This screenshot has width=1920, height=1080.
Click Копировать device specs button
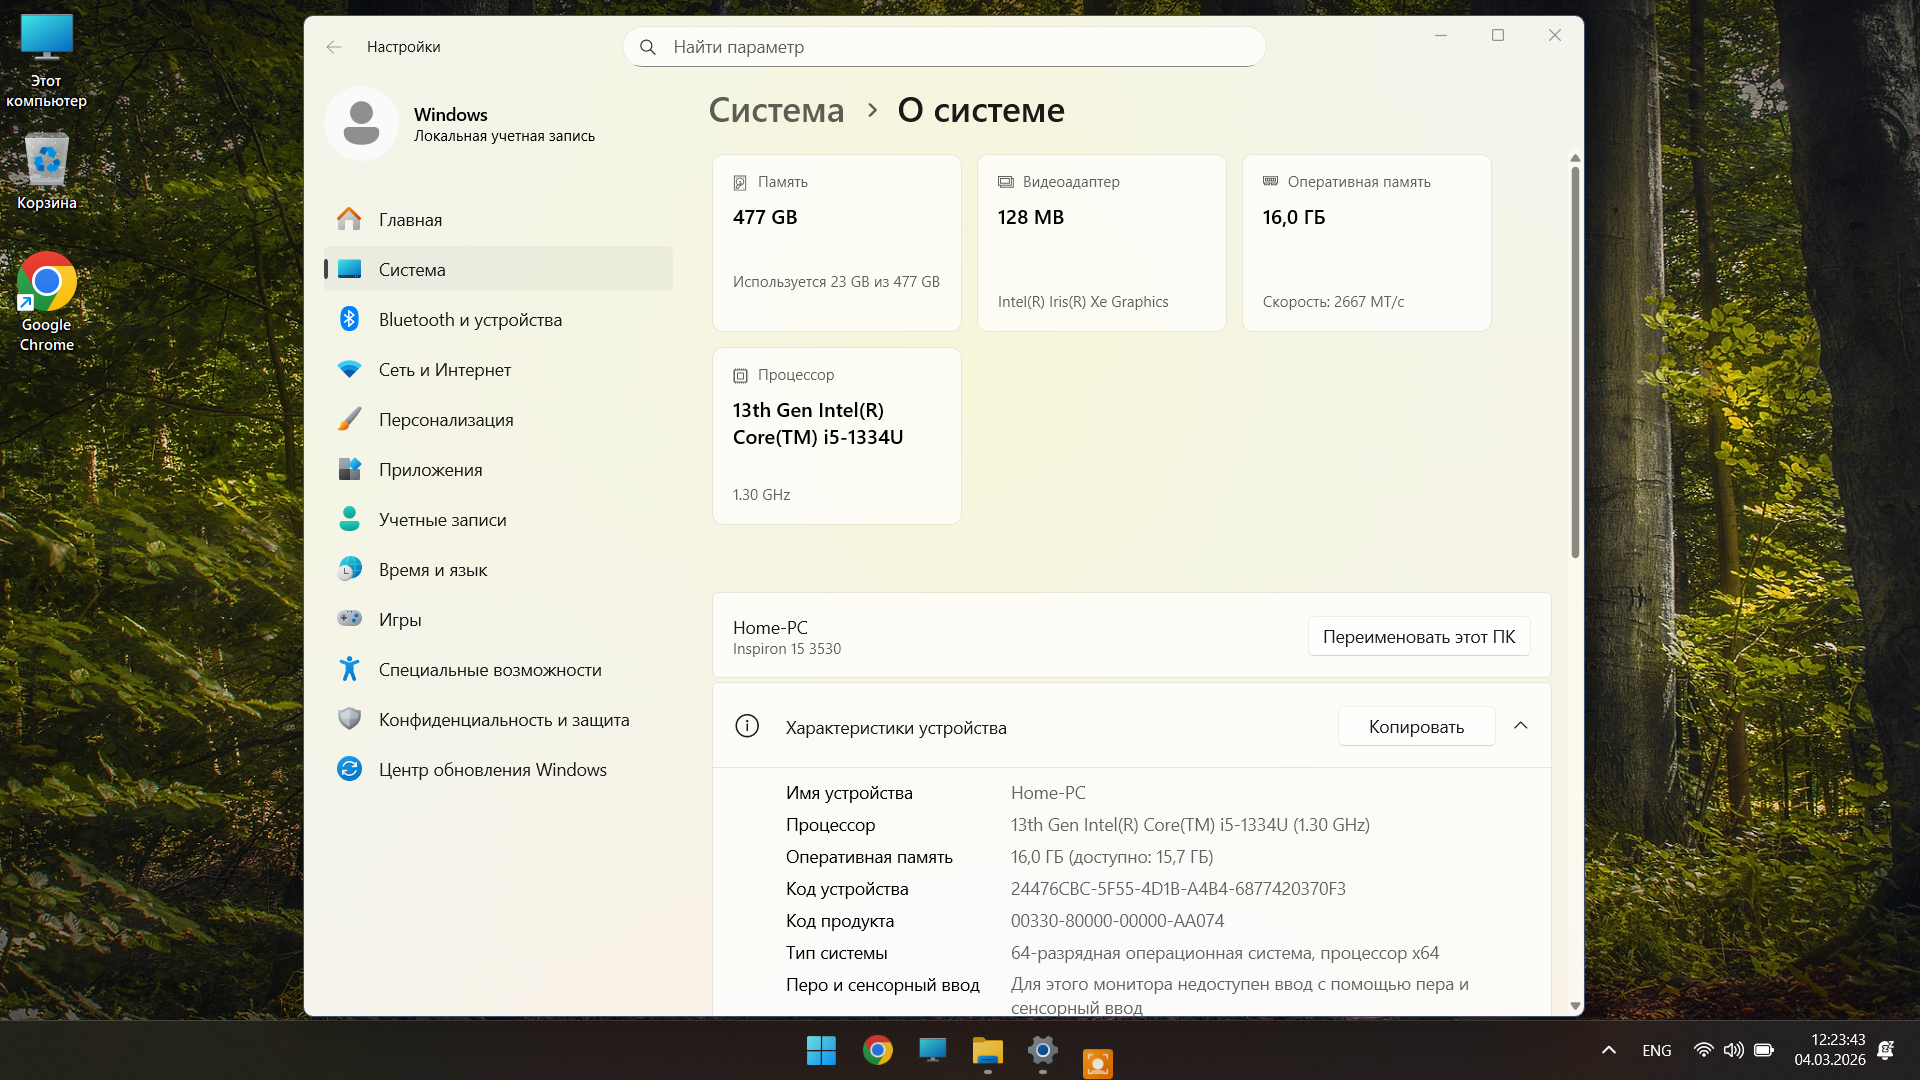point(1416,727)
